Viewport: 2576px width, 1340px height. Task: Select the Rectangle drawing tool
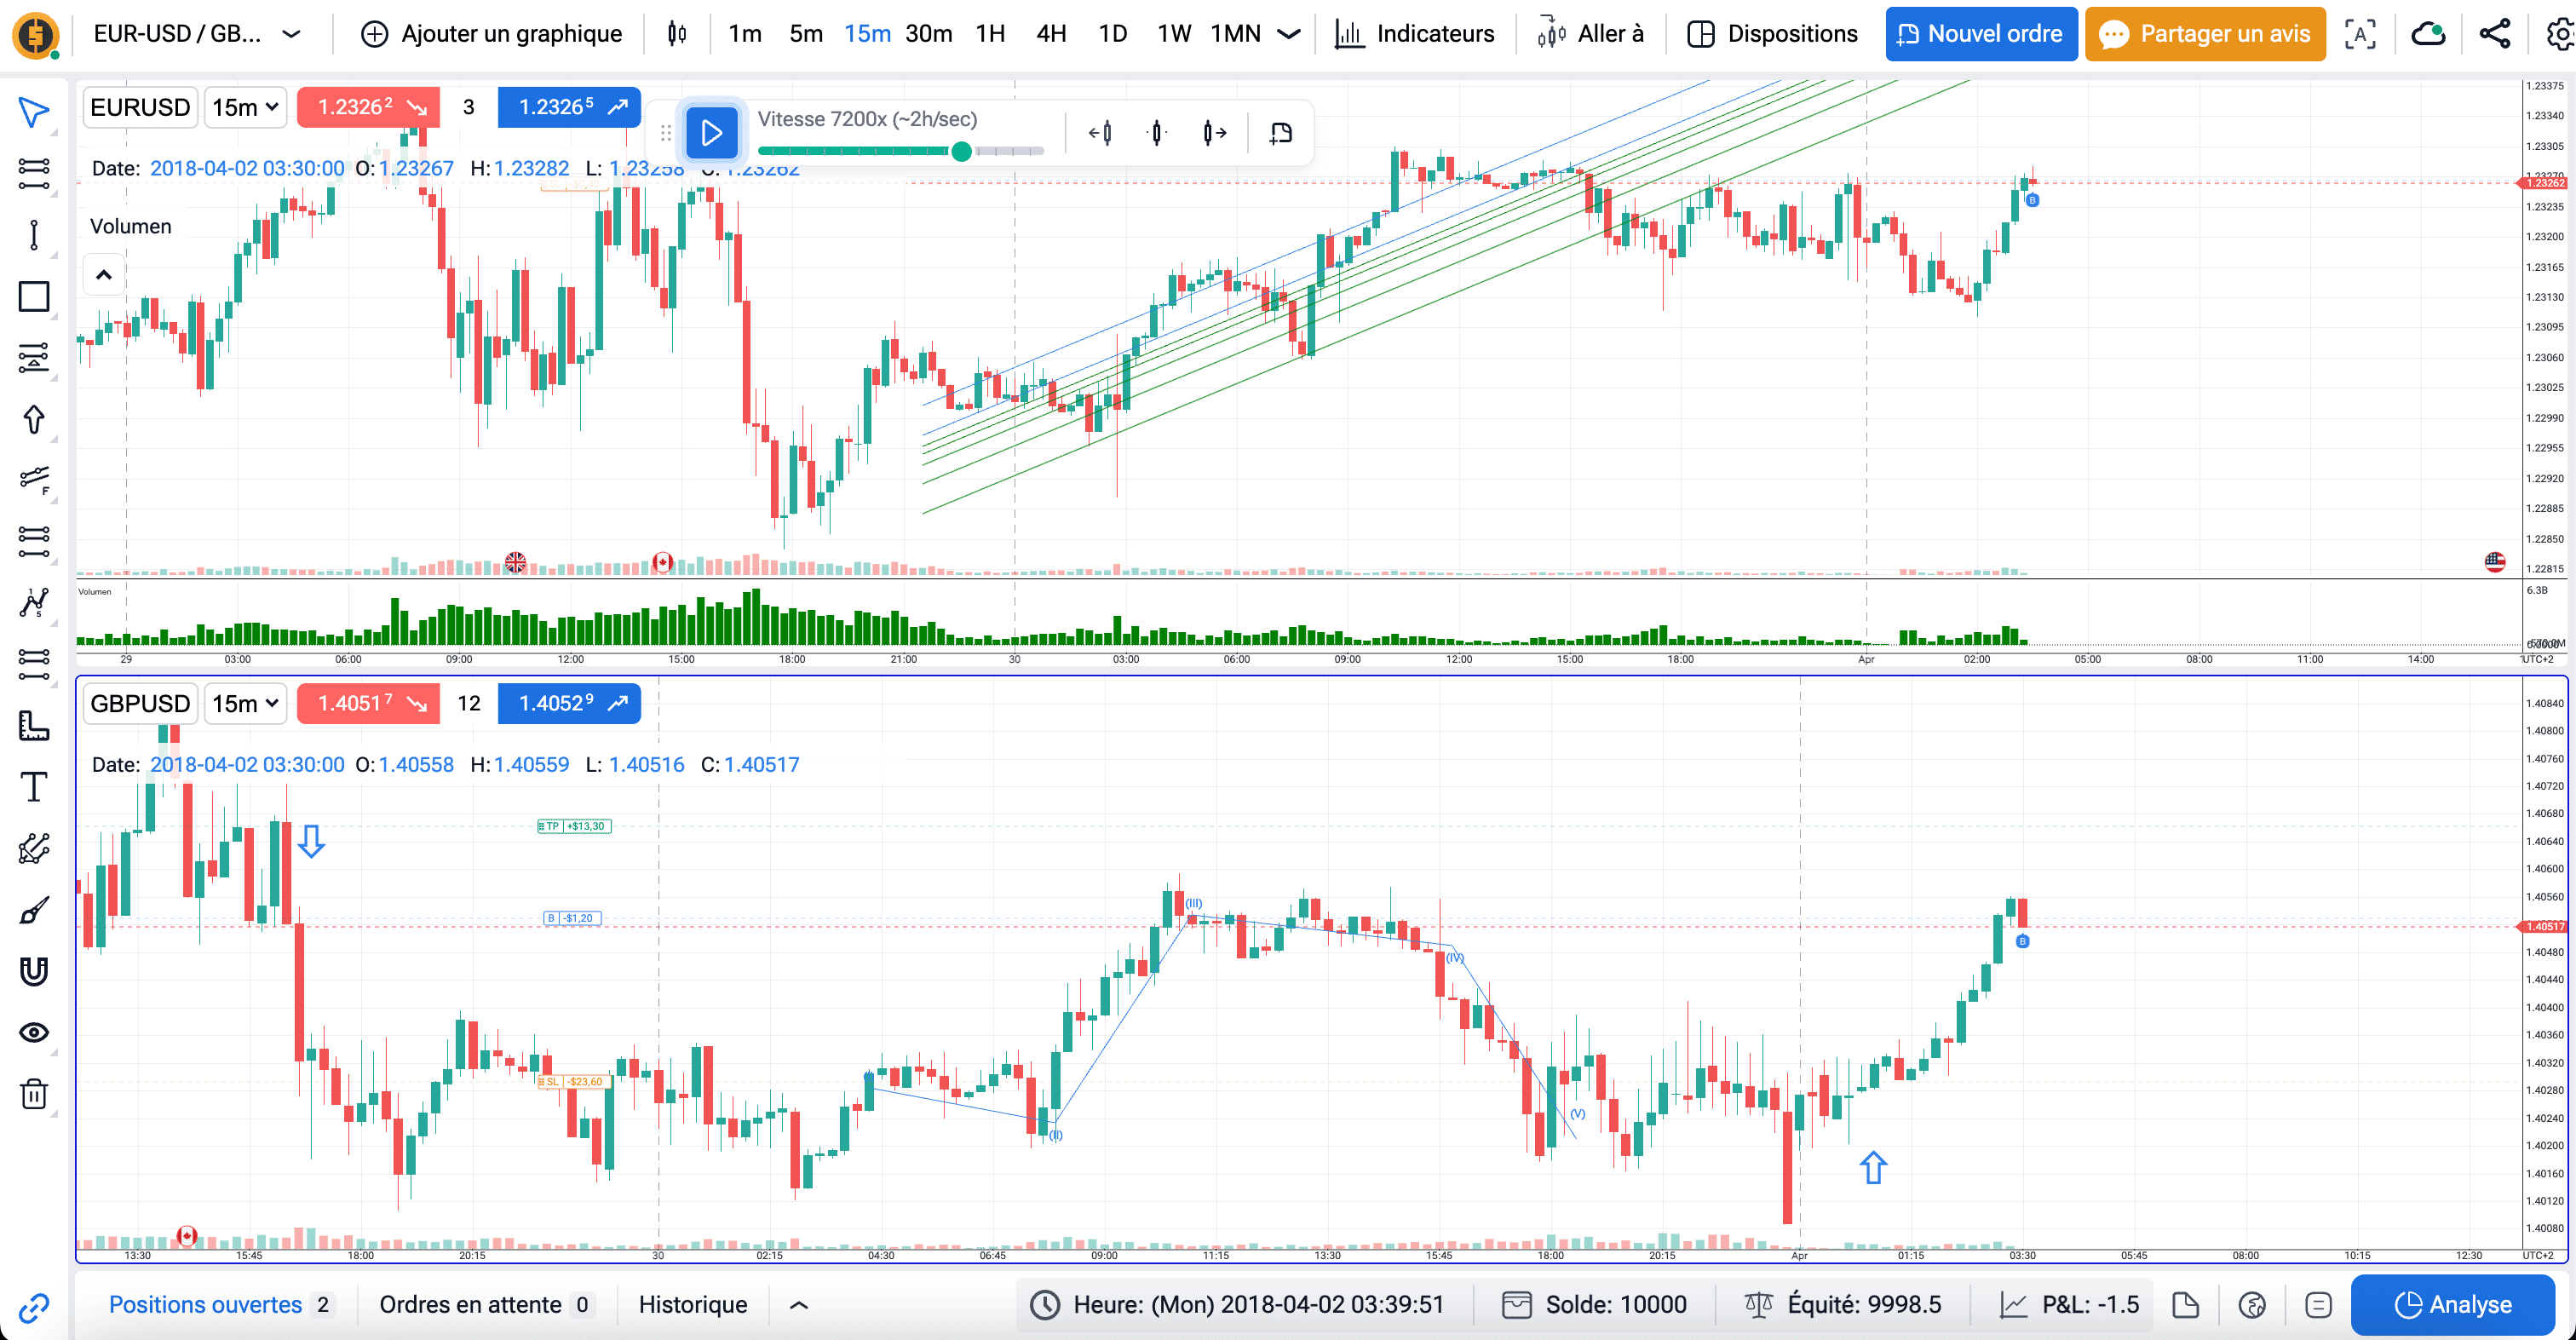(35, 296)
